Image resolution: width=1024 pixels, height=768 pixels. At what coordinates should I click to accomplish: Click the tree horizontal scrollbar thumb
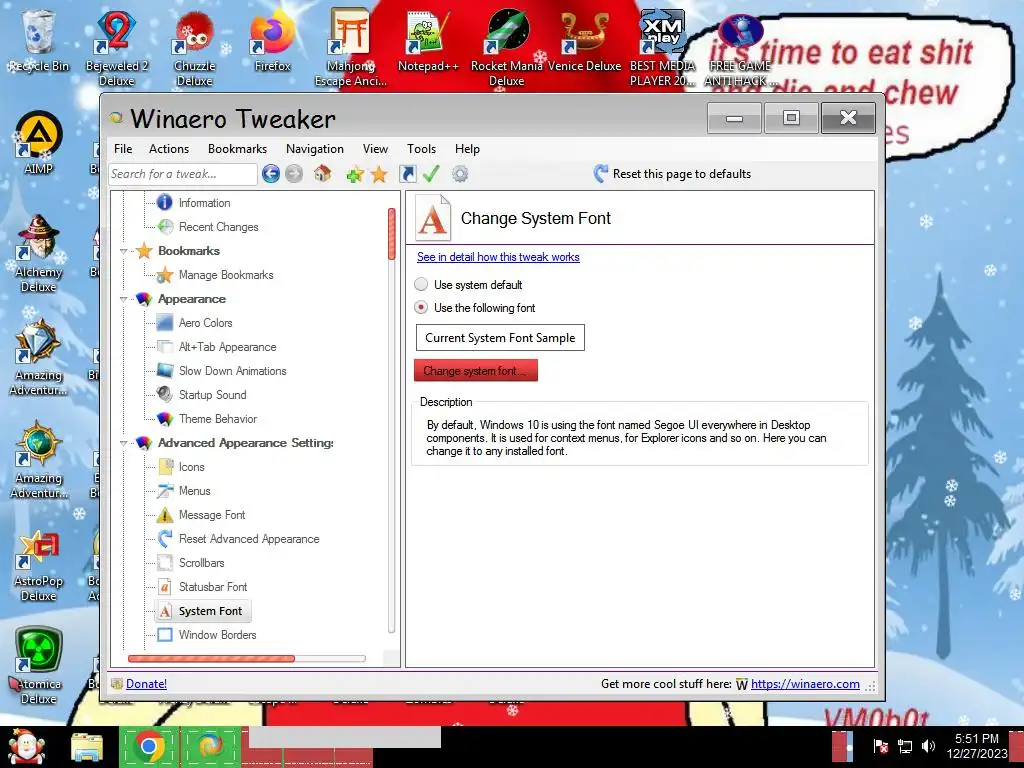(x=212, y=659)
